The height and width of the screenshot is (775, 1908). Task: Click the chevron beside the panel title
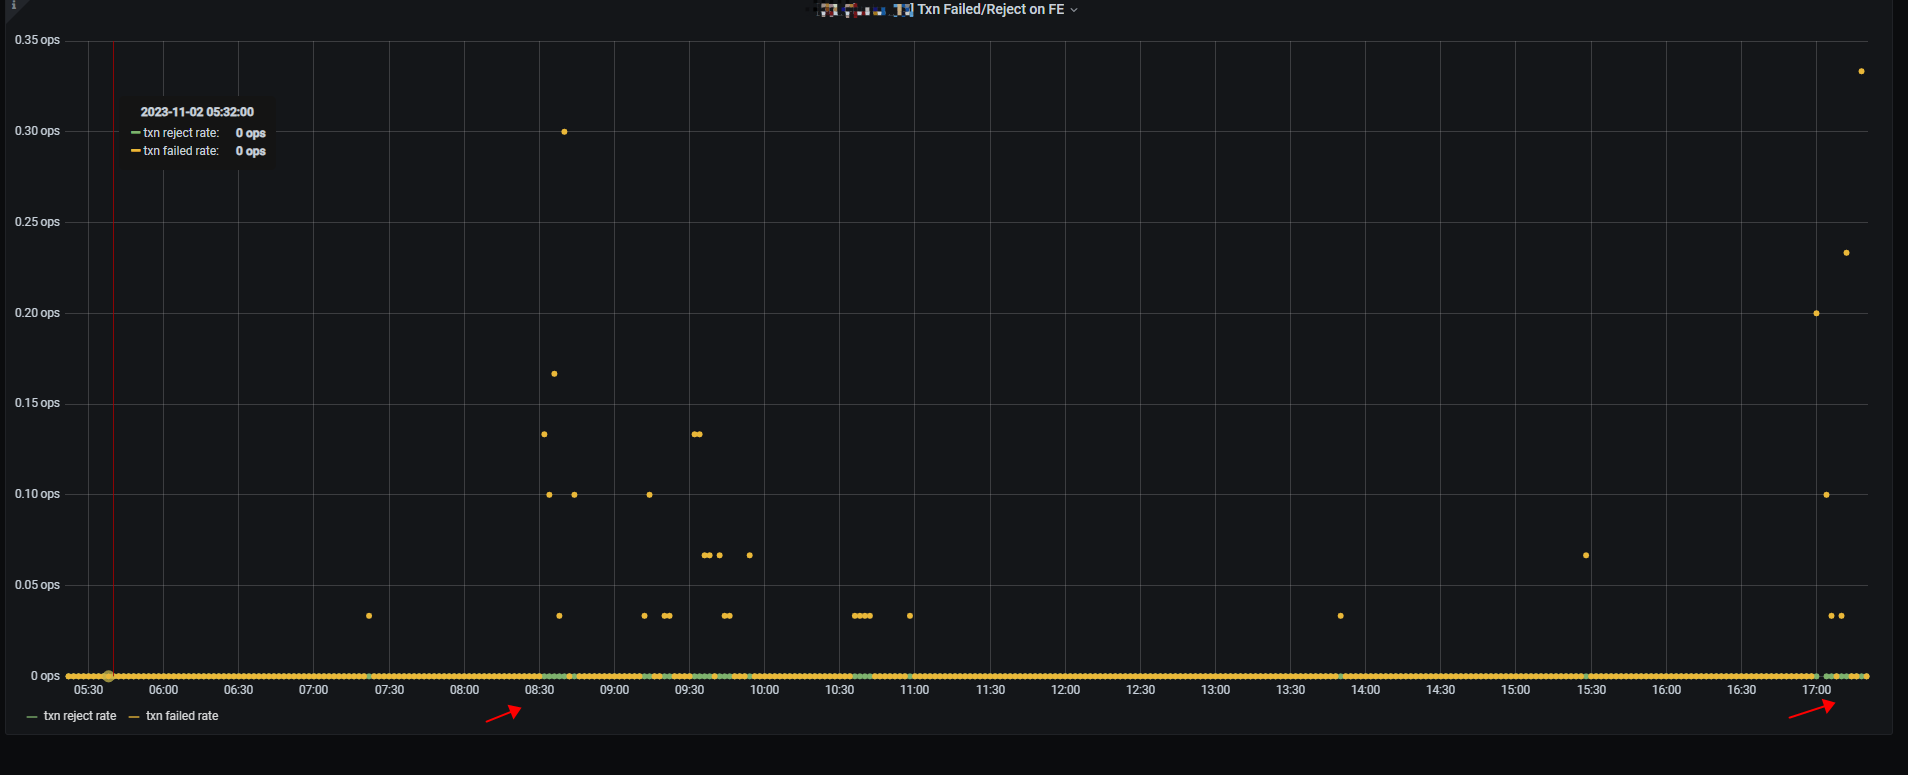pyautogui.click(x=1075, y=10)
